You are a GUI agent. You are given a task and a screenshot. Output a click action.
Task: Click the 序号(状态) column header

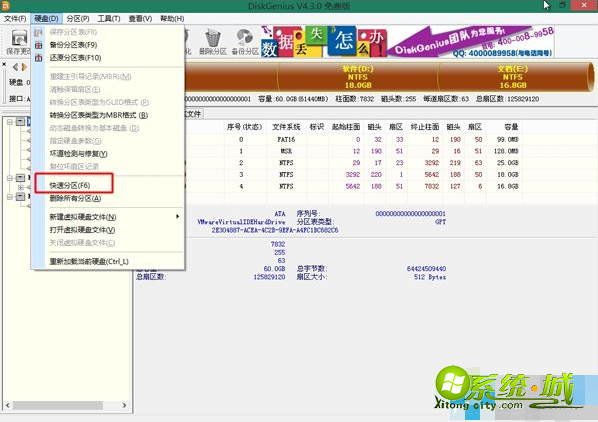click(x=244, y=127)
